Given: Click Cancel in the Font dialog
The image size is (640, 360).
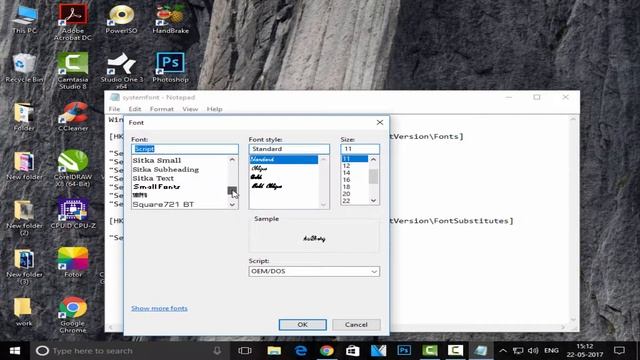Looking at the screenshot, I should (x=356, y=324).
